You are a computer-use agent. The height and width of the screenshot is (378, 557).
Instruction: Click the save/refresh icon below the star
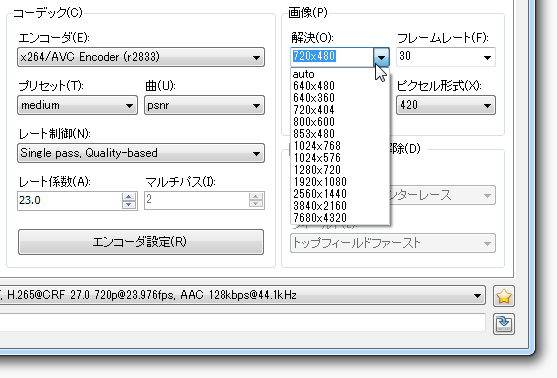coord(504,324)
